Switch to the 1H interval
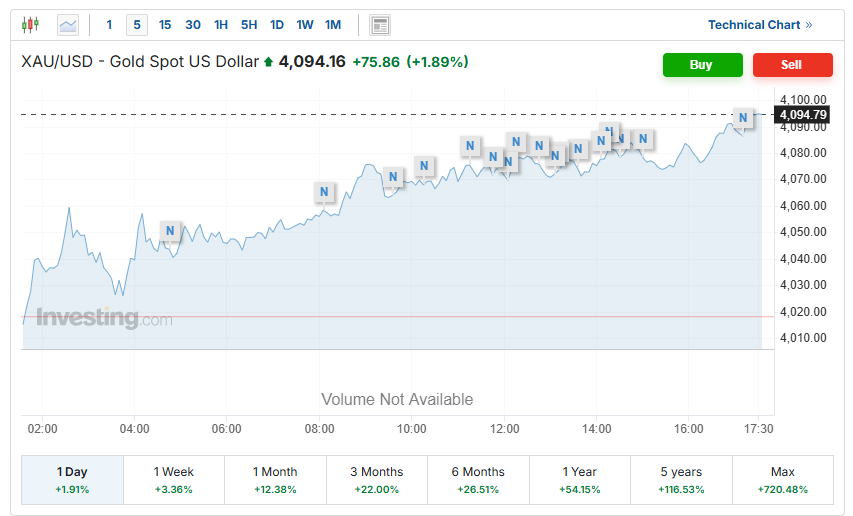853x516 pixels. 221,25
